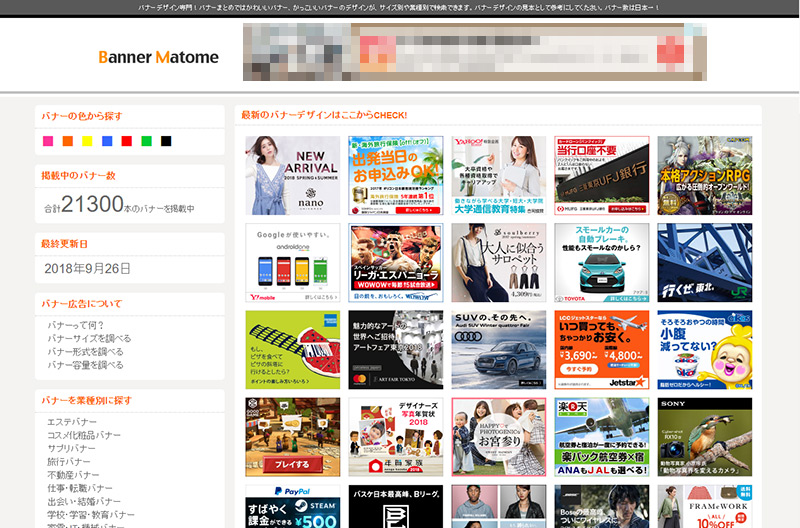Open the 仕事・転職バナー category
This screenshot has height=528, width=800.
click(80, 488)
